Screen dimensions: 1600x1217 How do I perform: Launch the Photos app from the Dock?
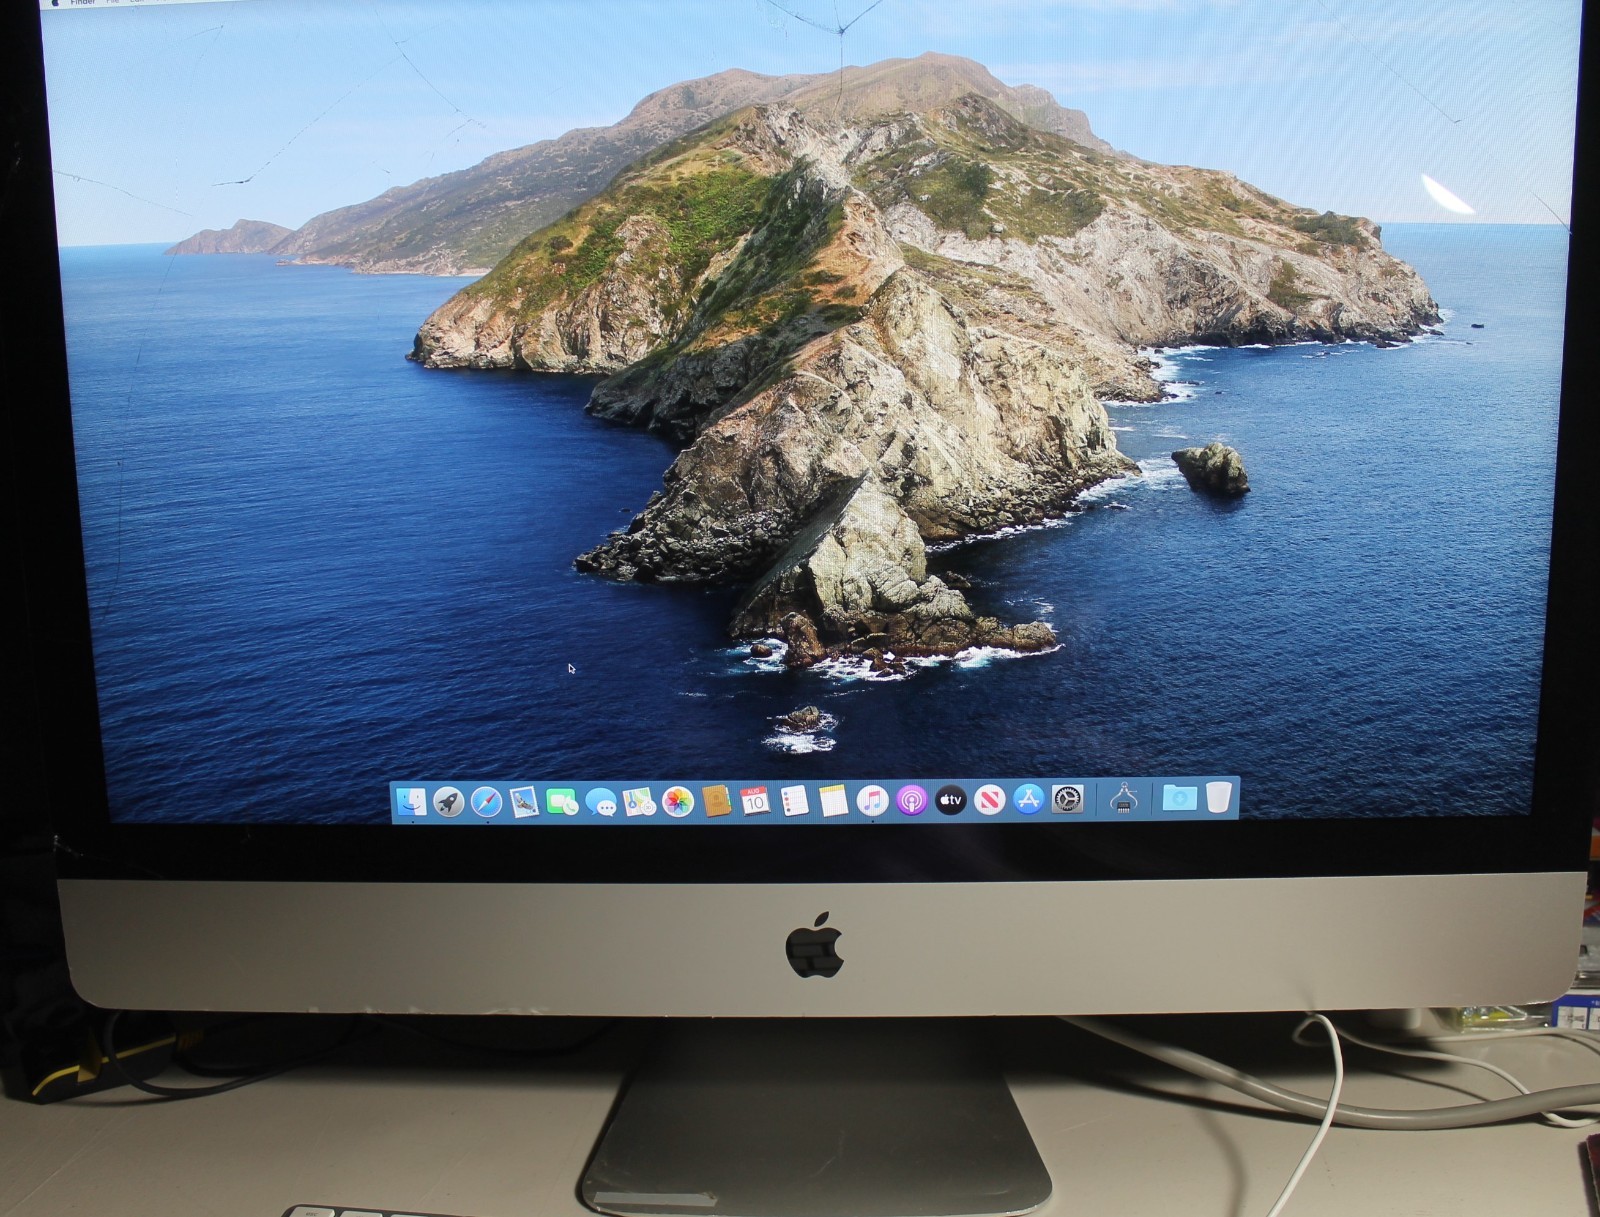point(678,801)
